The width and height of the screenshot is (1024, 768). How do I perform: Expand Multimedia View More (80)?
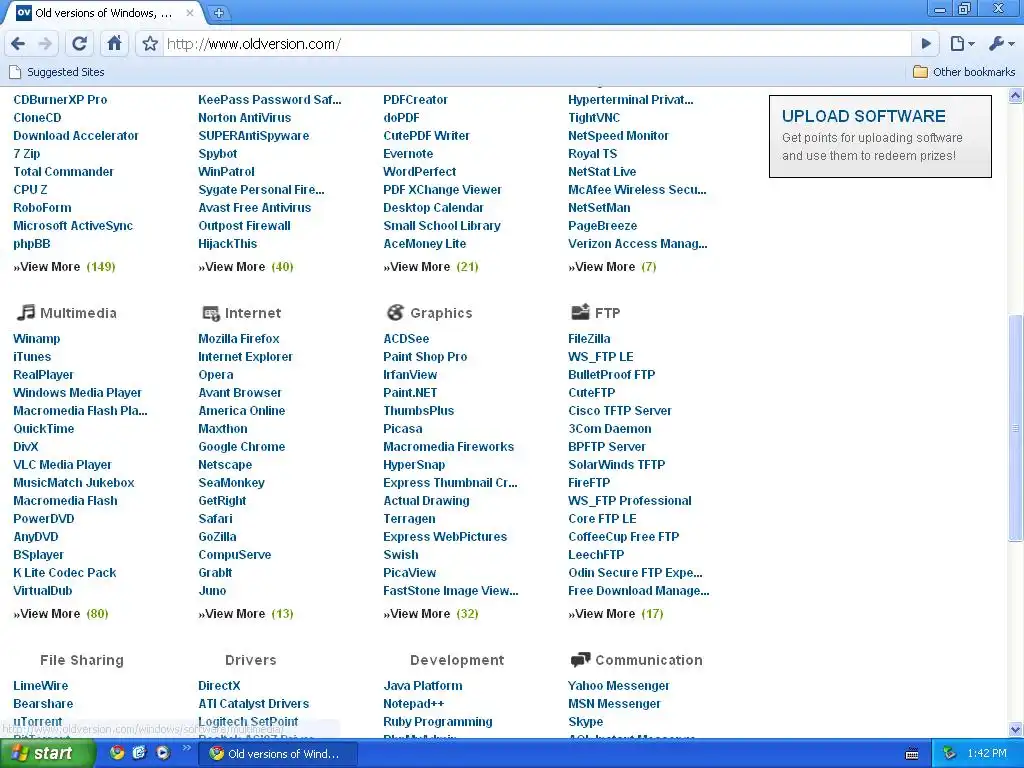pyautogui.click(x=61, y=613)
